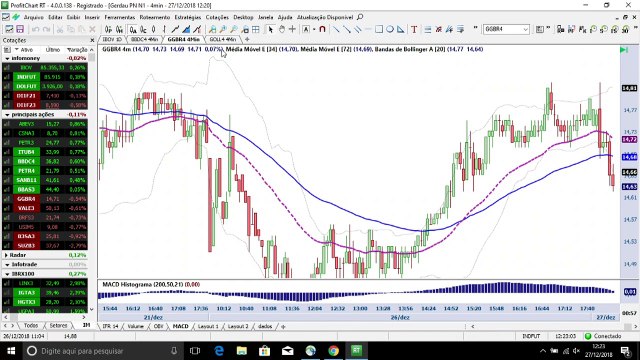Select the area chart style icon
The height and width of the screenshot is (360, 640).
click(186, 29)
